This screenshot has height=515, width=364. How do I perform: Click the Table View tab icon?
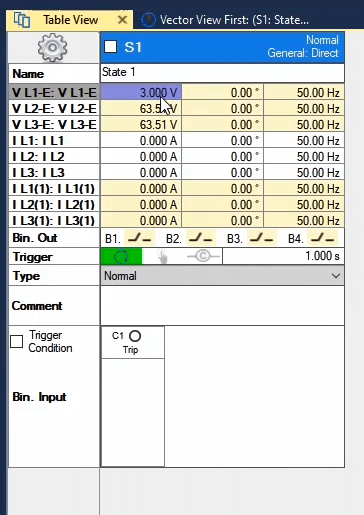(22, 20)
